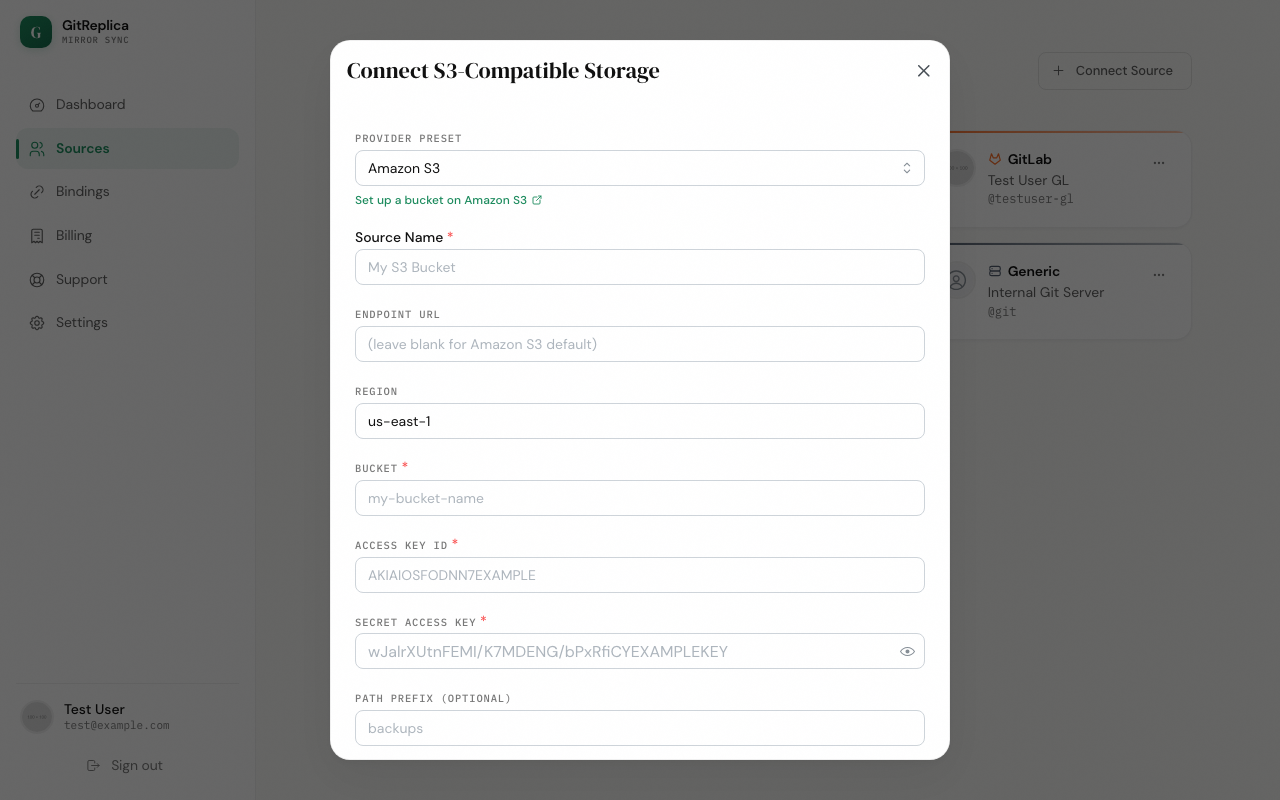1280x800 pixels.
Task: Click the Dashboard gauge icon
Action: coord(37,105)
